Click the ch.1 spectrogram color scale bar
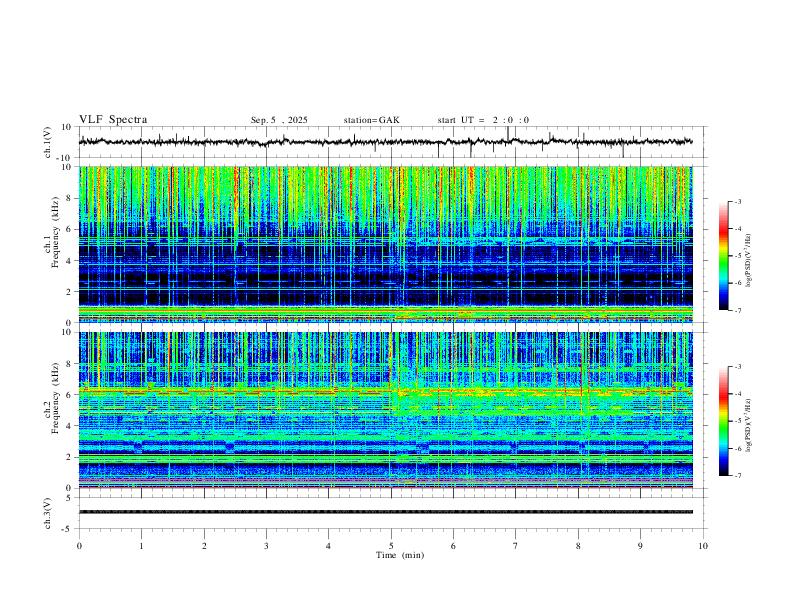 (x=724, y=256)
